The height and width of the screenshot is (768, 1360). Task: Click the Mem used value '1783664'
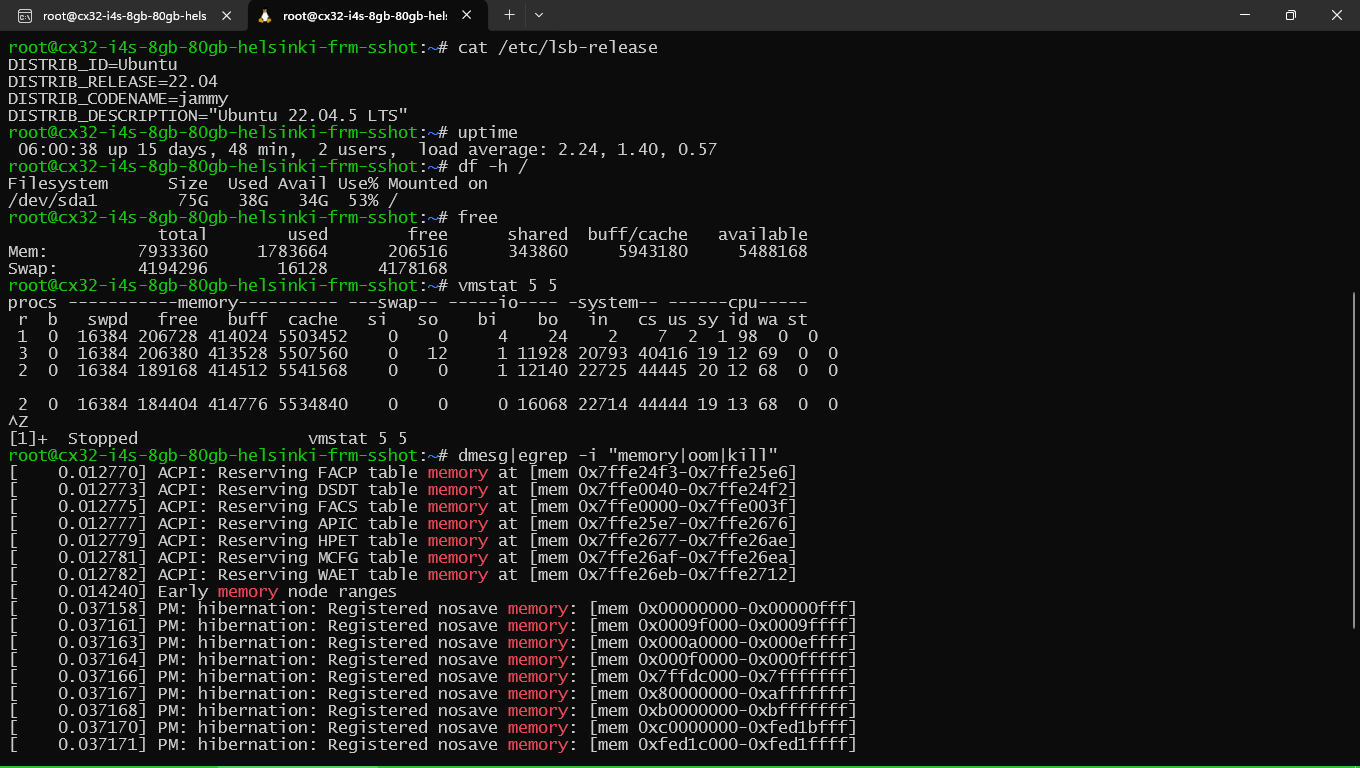point(293,251)
